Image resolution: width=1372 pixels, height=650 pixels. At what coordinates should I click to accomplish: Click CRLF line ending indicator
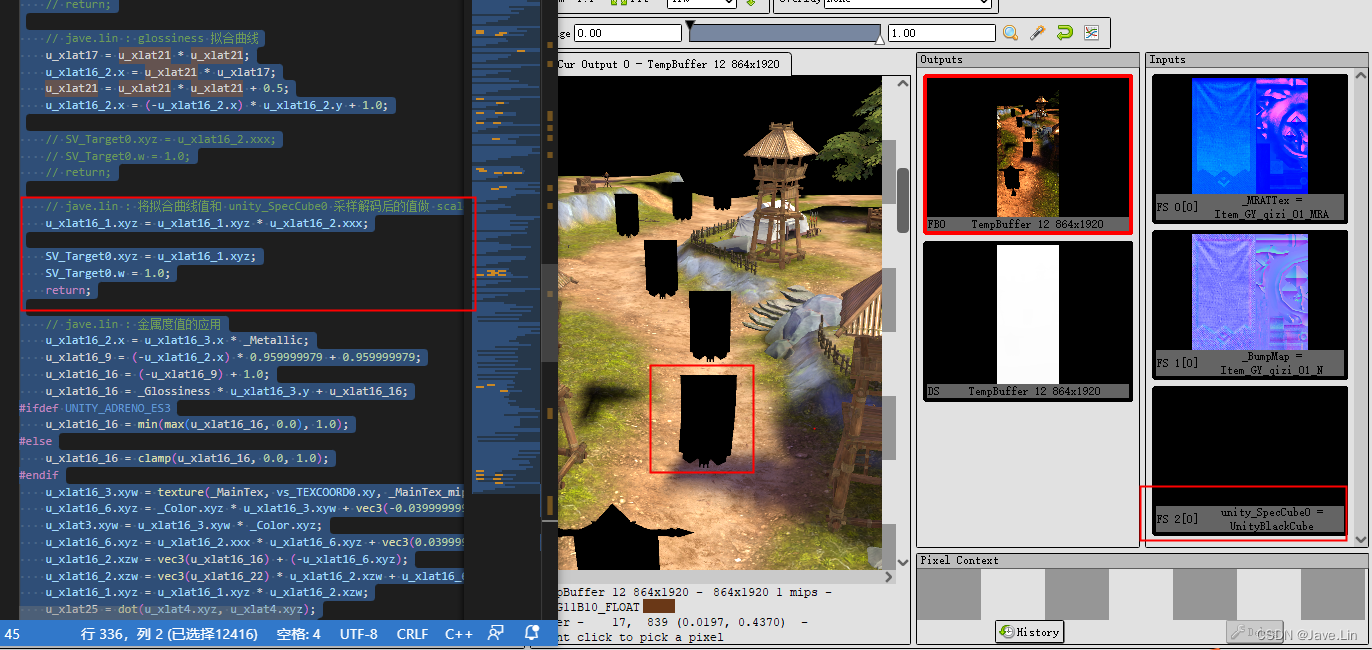click(412, 633)
